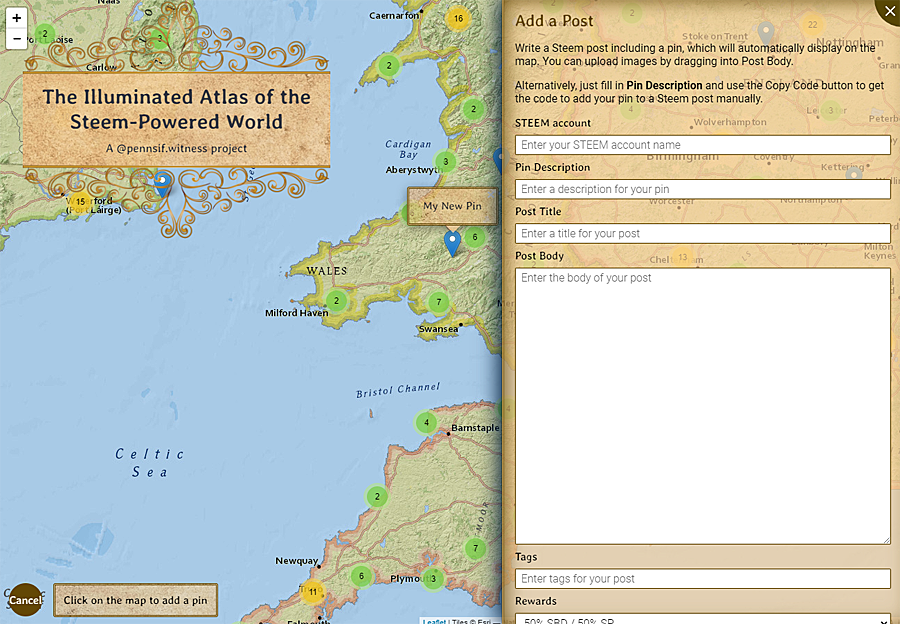Click the blue pin below My New Pin
Viewport: 900px width, 624px height.
[452, 243]
